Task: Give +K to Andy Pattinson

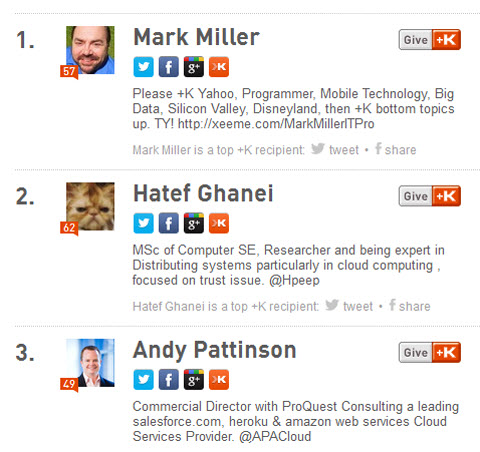Action: (430, 352)
